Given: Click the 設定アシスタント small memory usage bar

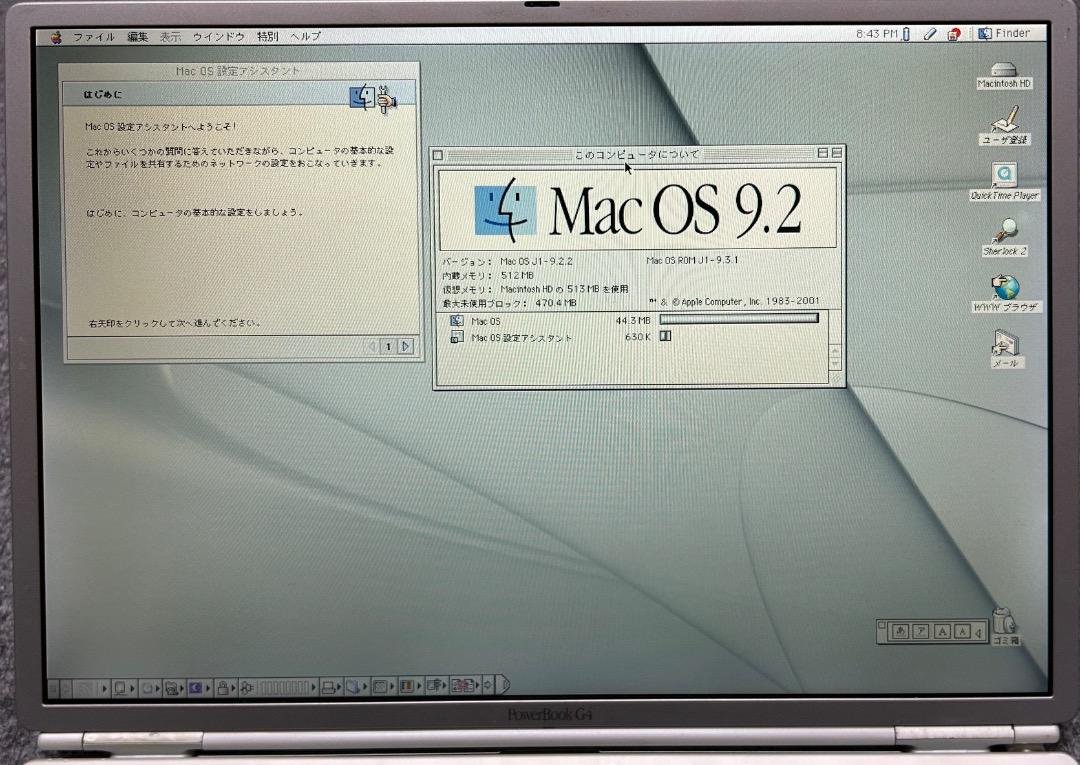Looking at the screenshot, I should pos(665,336).
